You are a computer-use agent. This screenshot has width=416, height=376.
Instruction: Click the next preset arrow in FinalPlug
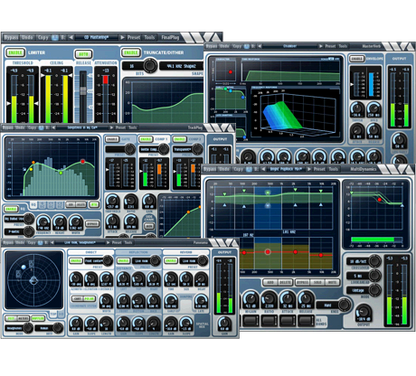coord(122,38)
